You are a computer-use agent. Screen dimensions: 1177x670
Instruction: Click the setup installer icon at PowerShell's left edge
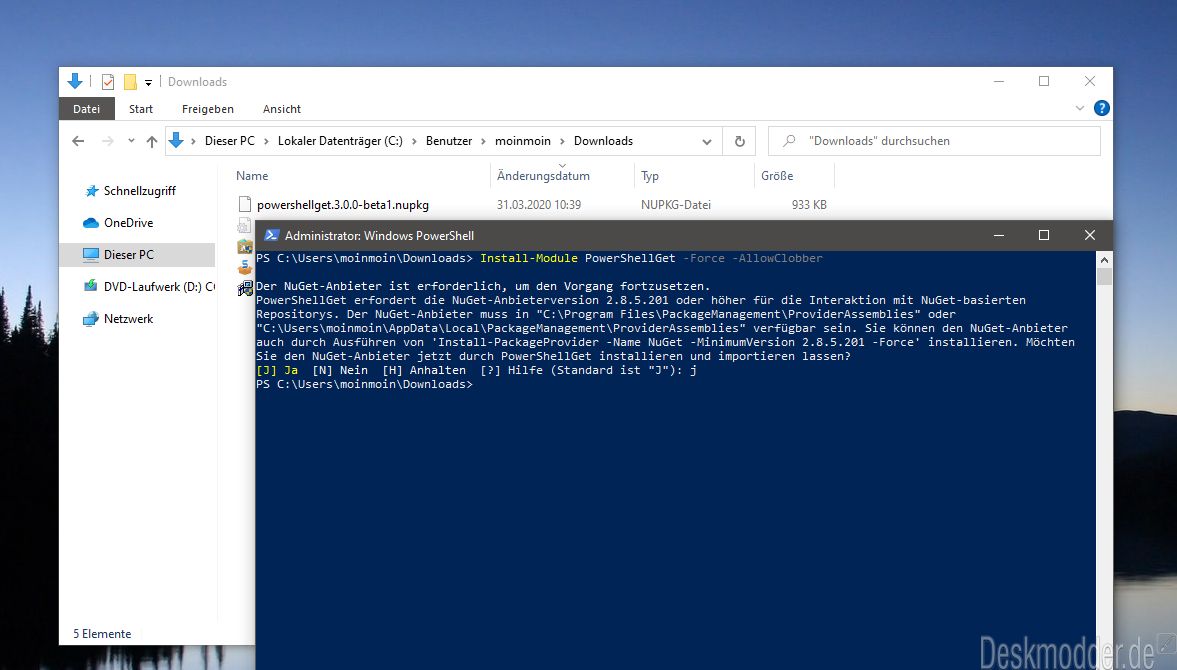pos(245,288)
